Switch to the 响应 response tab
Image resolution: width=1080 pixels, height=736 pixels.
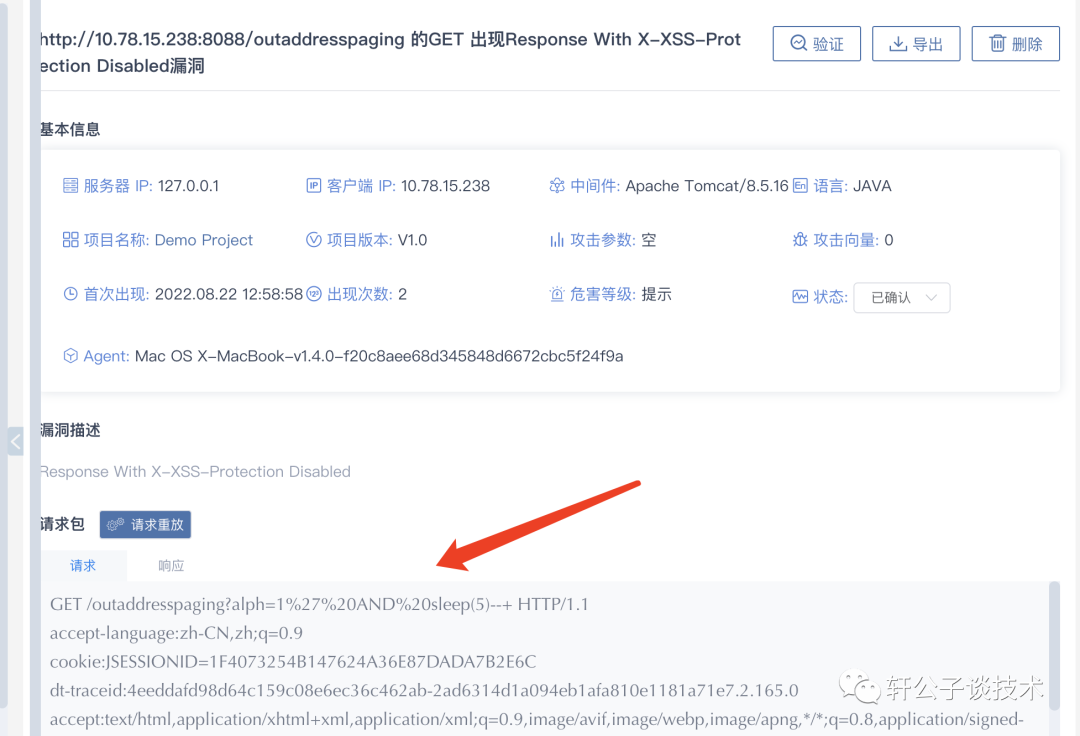point(171,565)
